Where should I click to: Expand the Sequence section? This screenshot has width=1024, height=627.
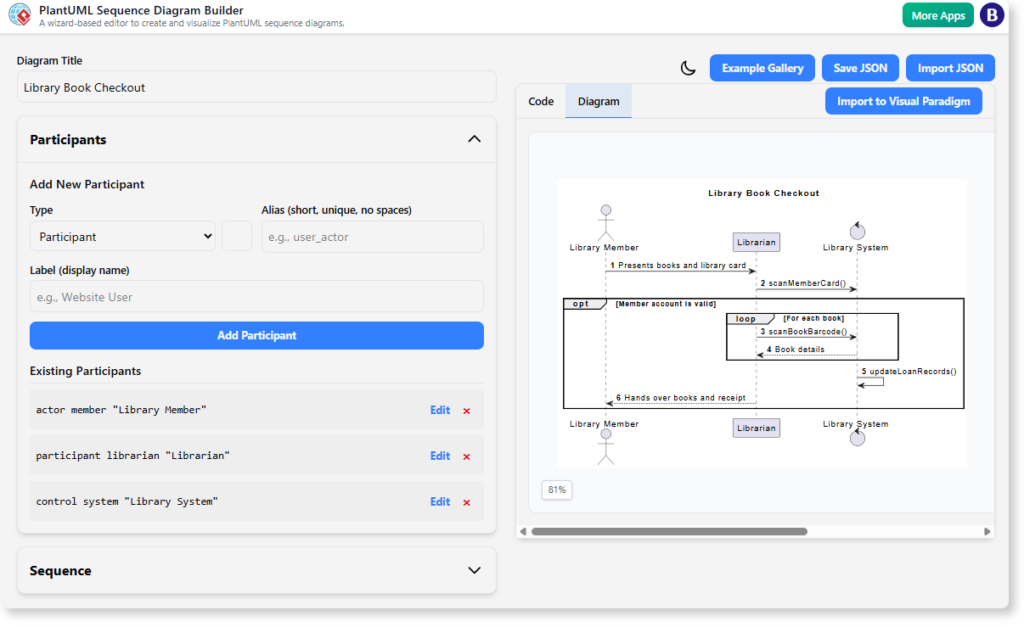(474, 570)
